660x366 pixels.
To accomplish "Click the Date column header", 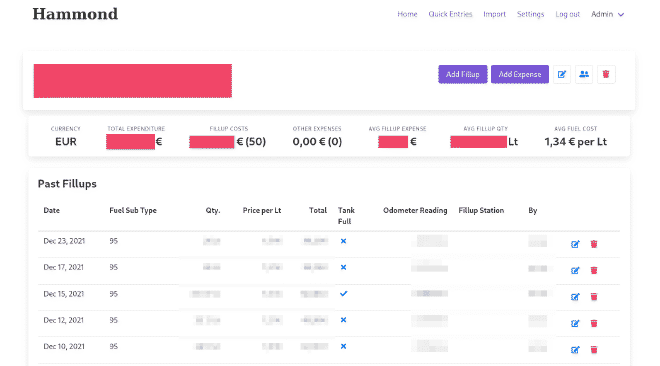I will 52,210.
